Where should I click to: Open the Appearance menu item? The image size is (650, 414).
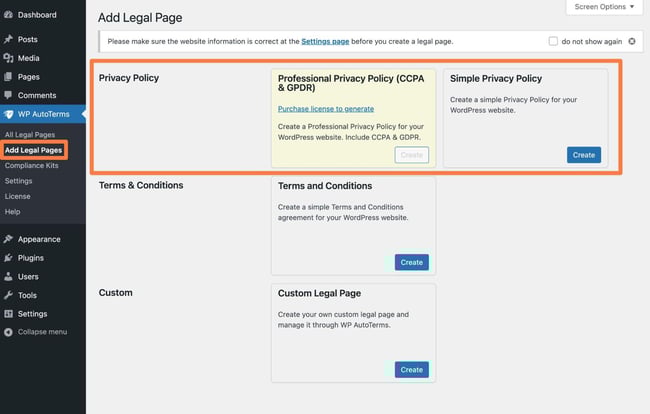point(39,239)
